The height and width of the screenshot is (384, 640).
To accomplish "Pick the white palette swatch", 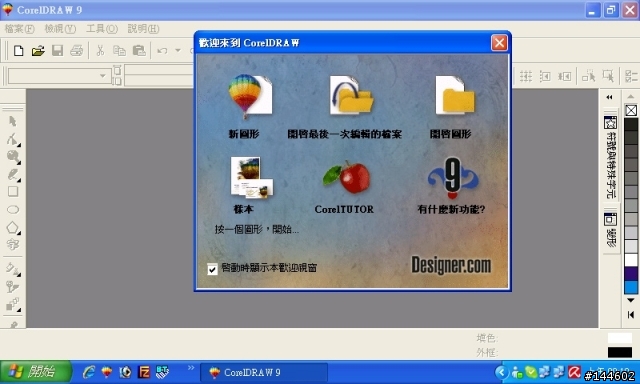I will [631, 260].
